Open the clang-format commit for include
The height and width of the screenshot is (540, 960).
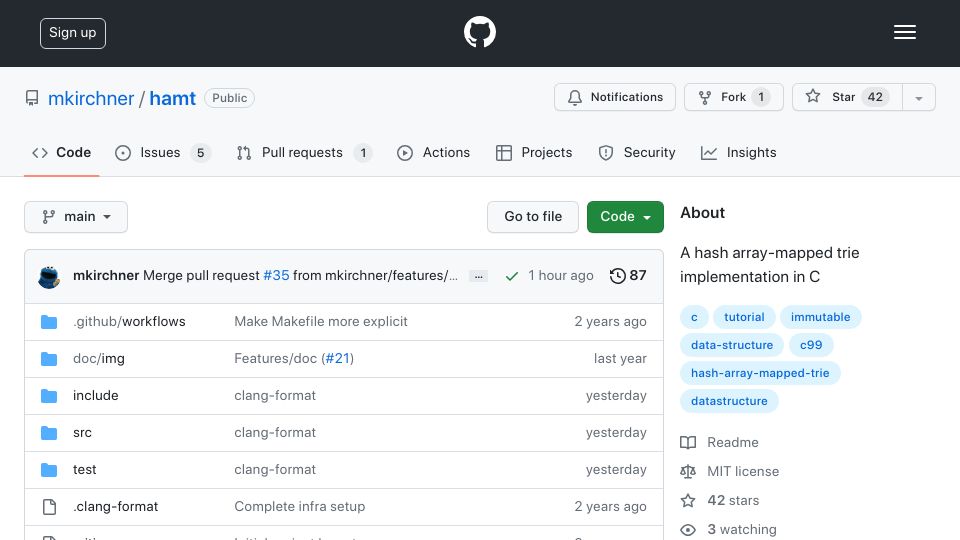[x=275, y=396]
